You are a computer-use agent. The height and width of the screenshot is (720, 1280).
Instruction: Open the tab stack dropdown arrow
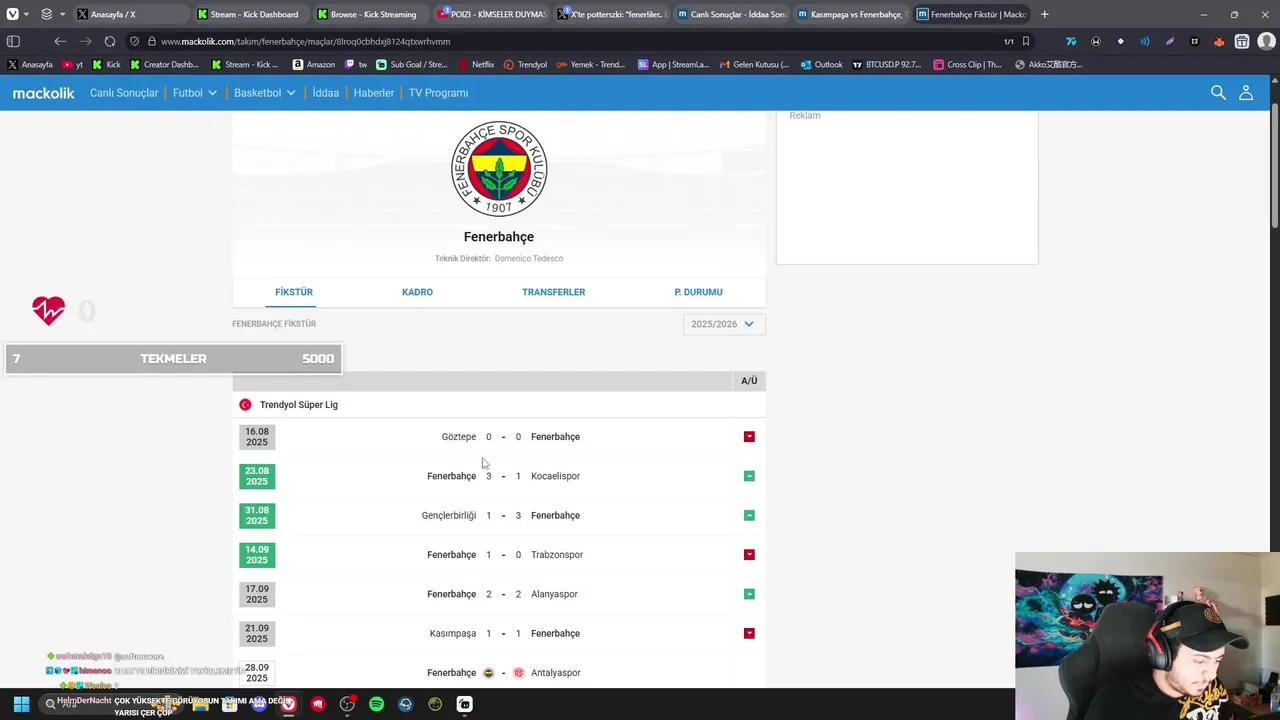coord(62,14)
